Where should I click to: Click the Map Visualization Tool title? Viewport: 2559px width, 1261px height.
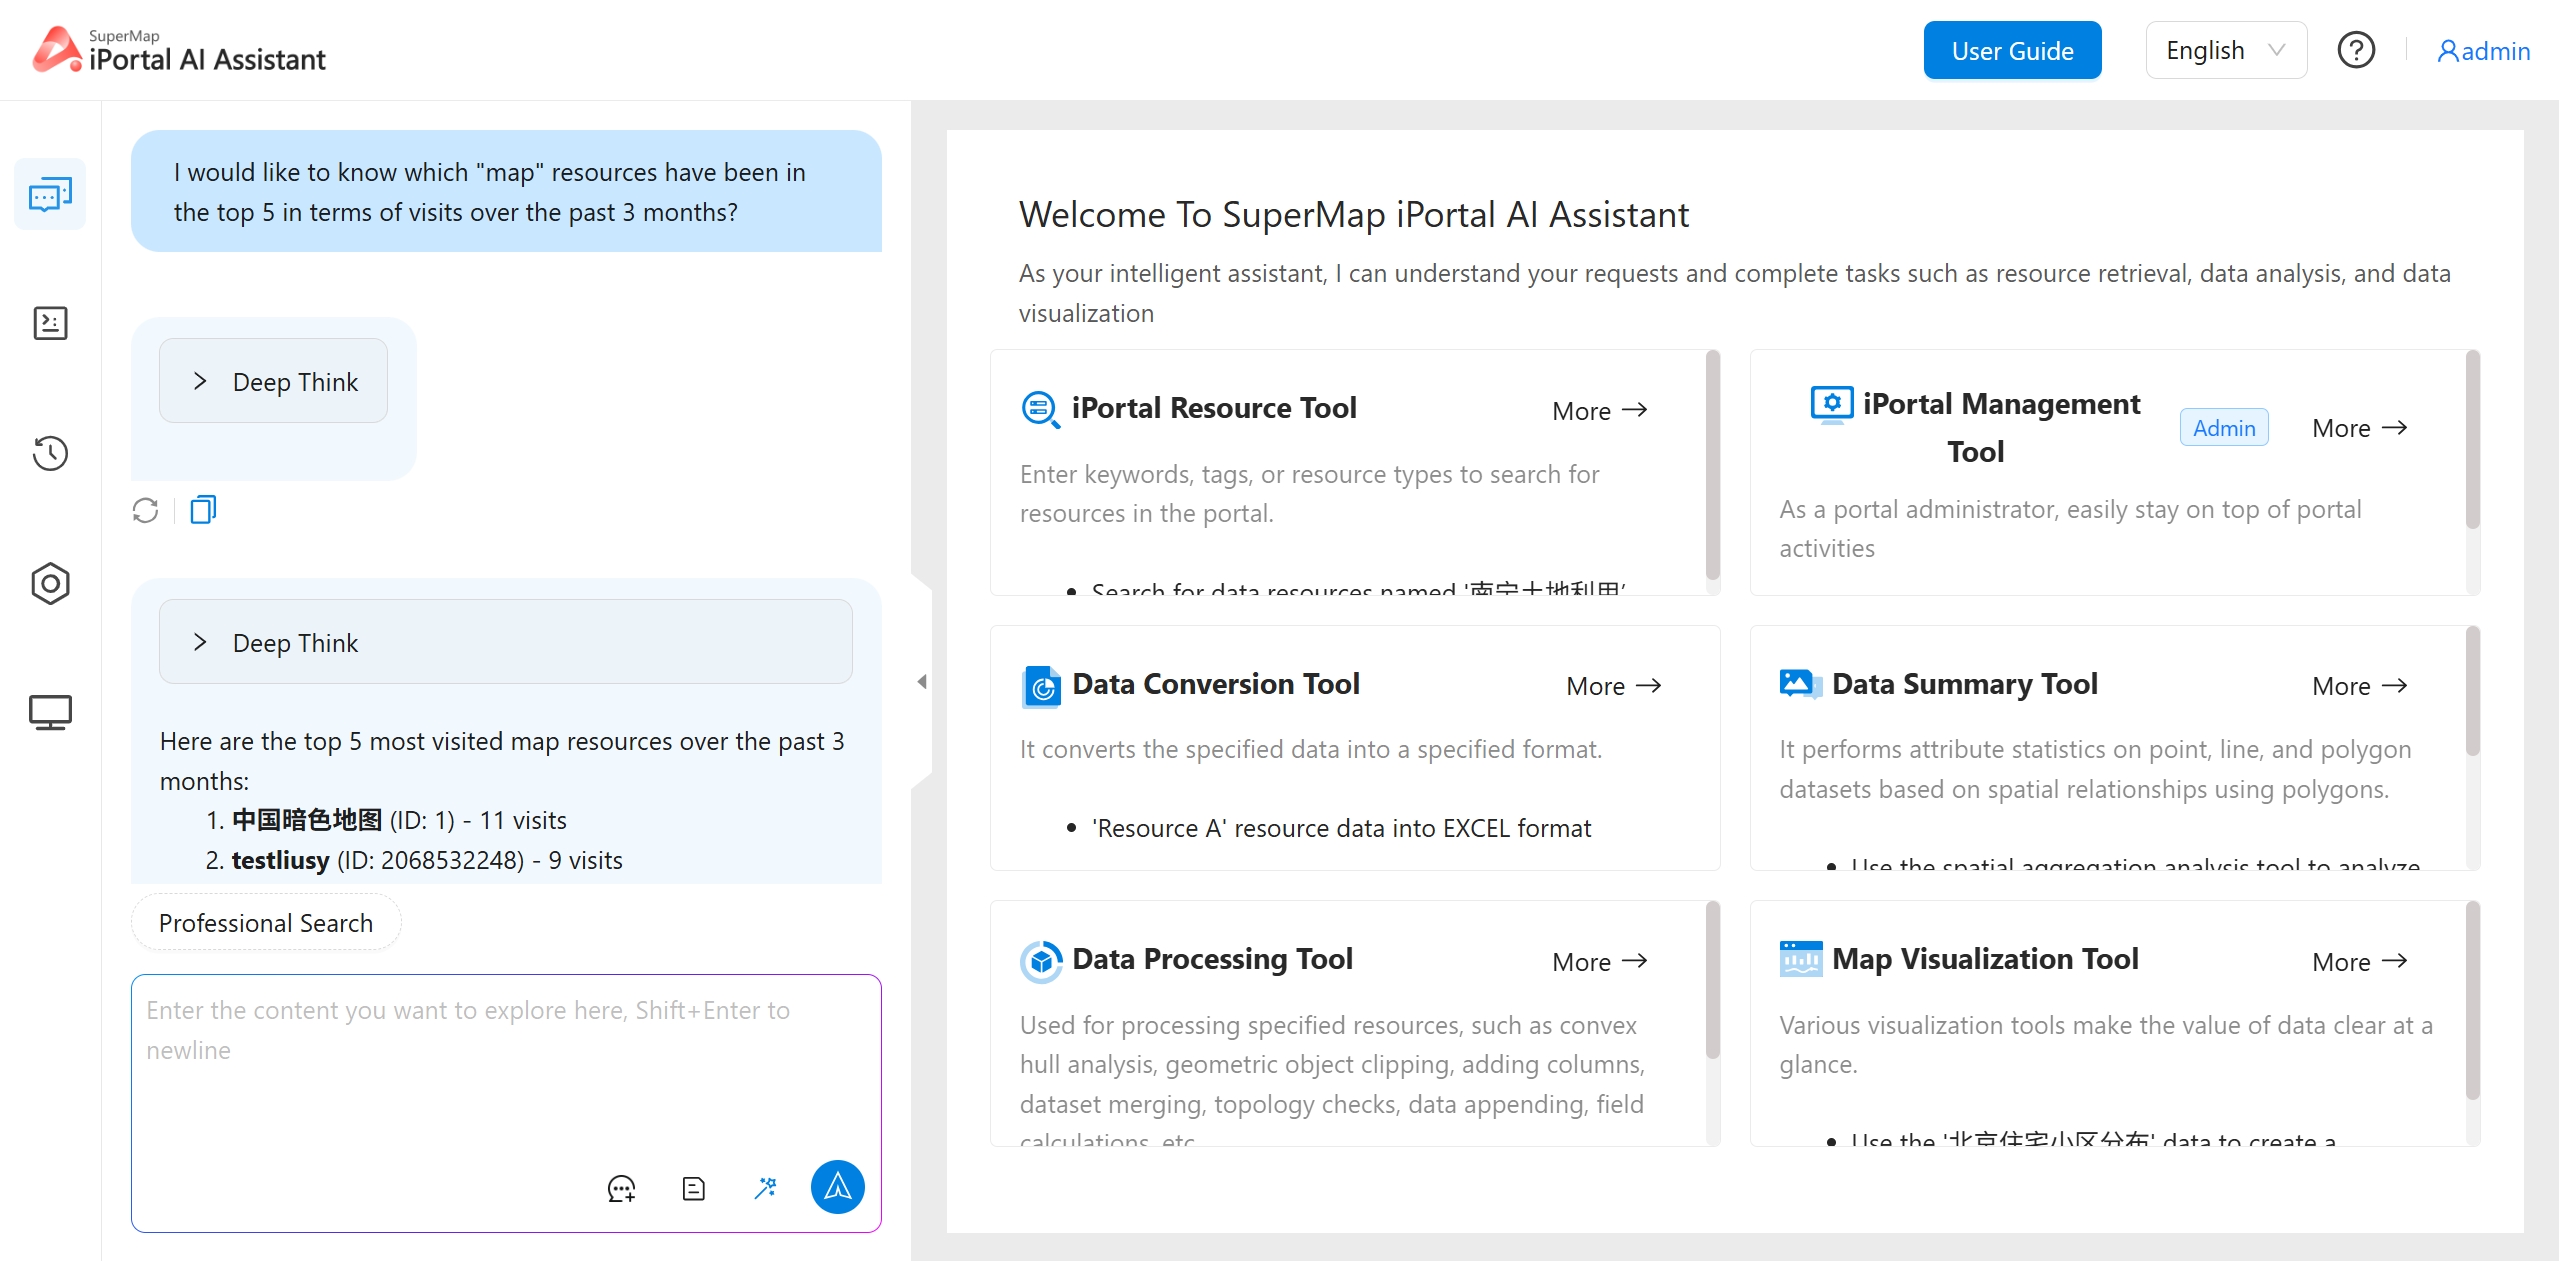pyautogui.click(x=1985, y=959)
